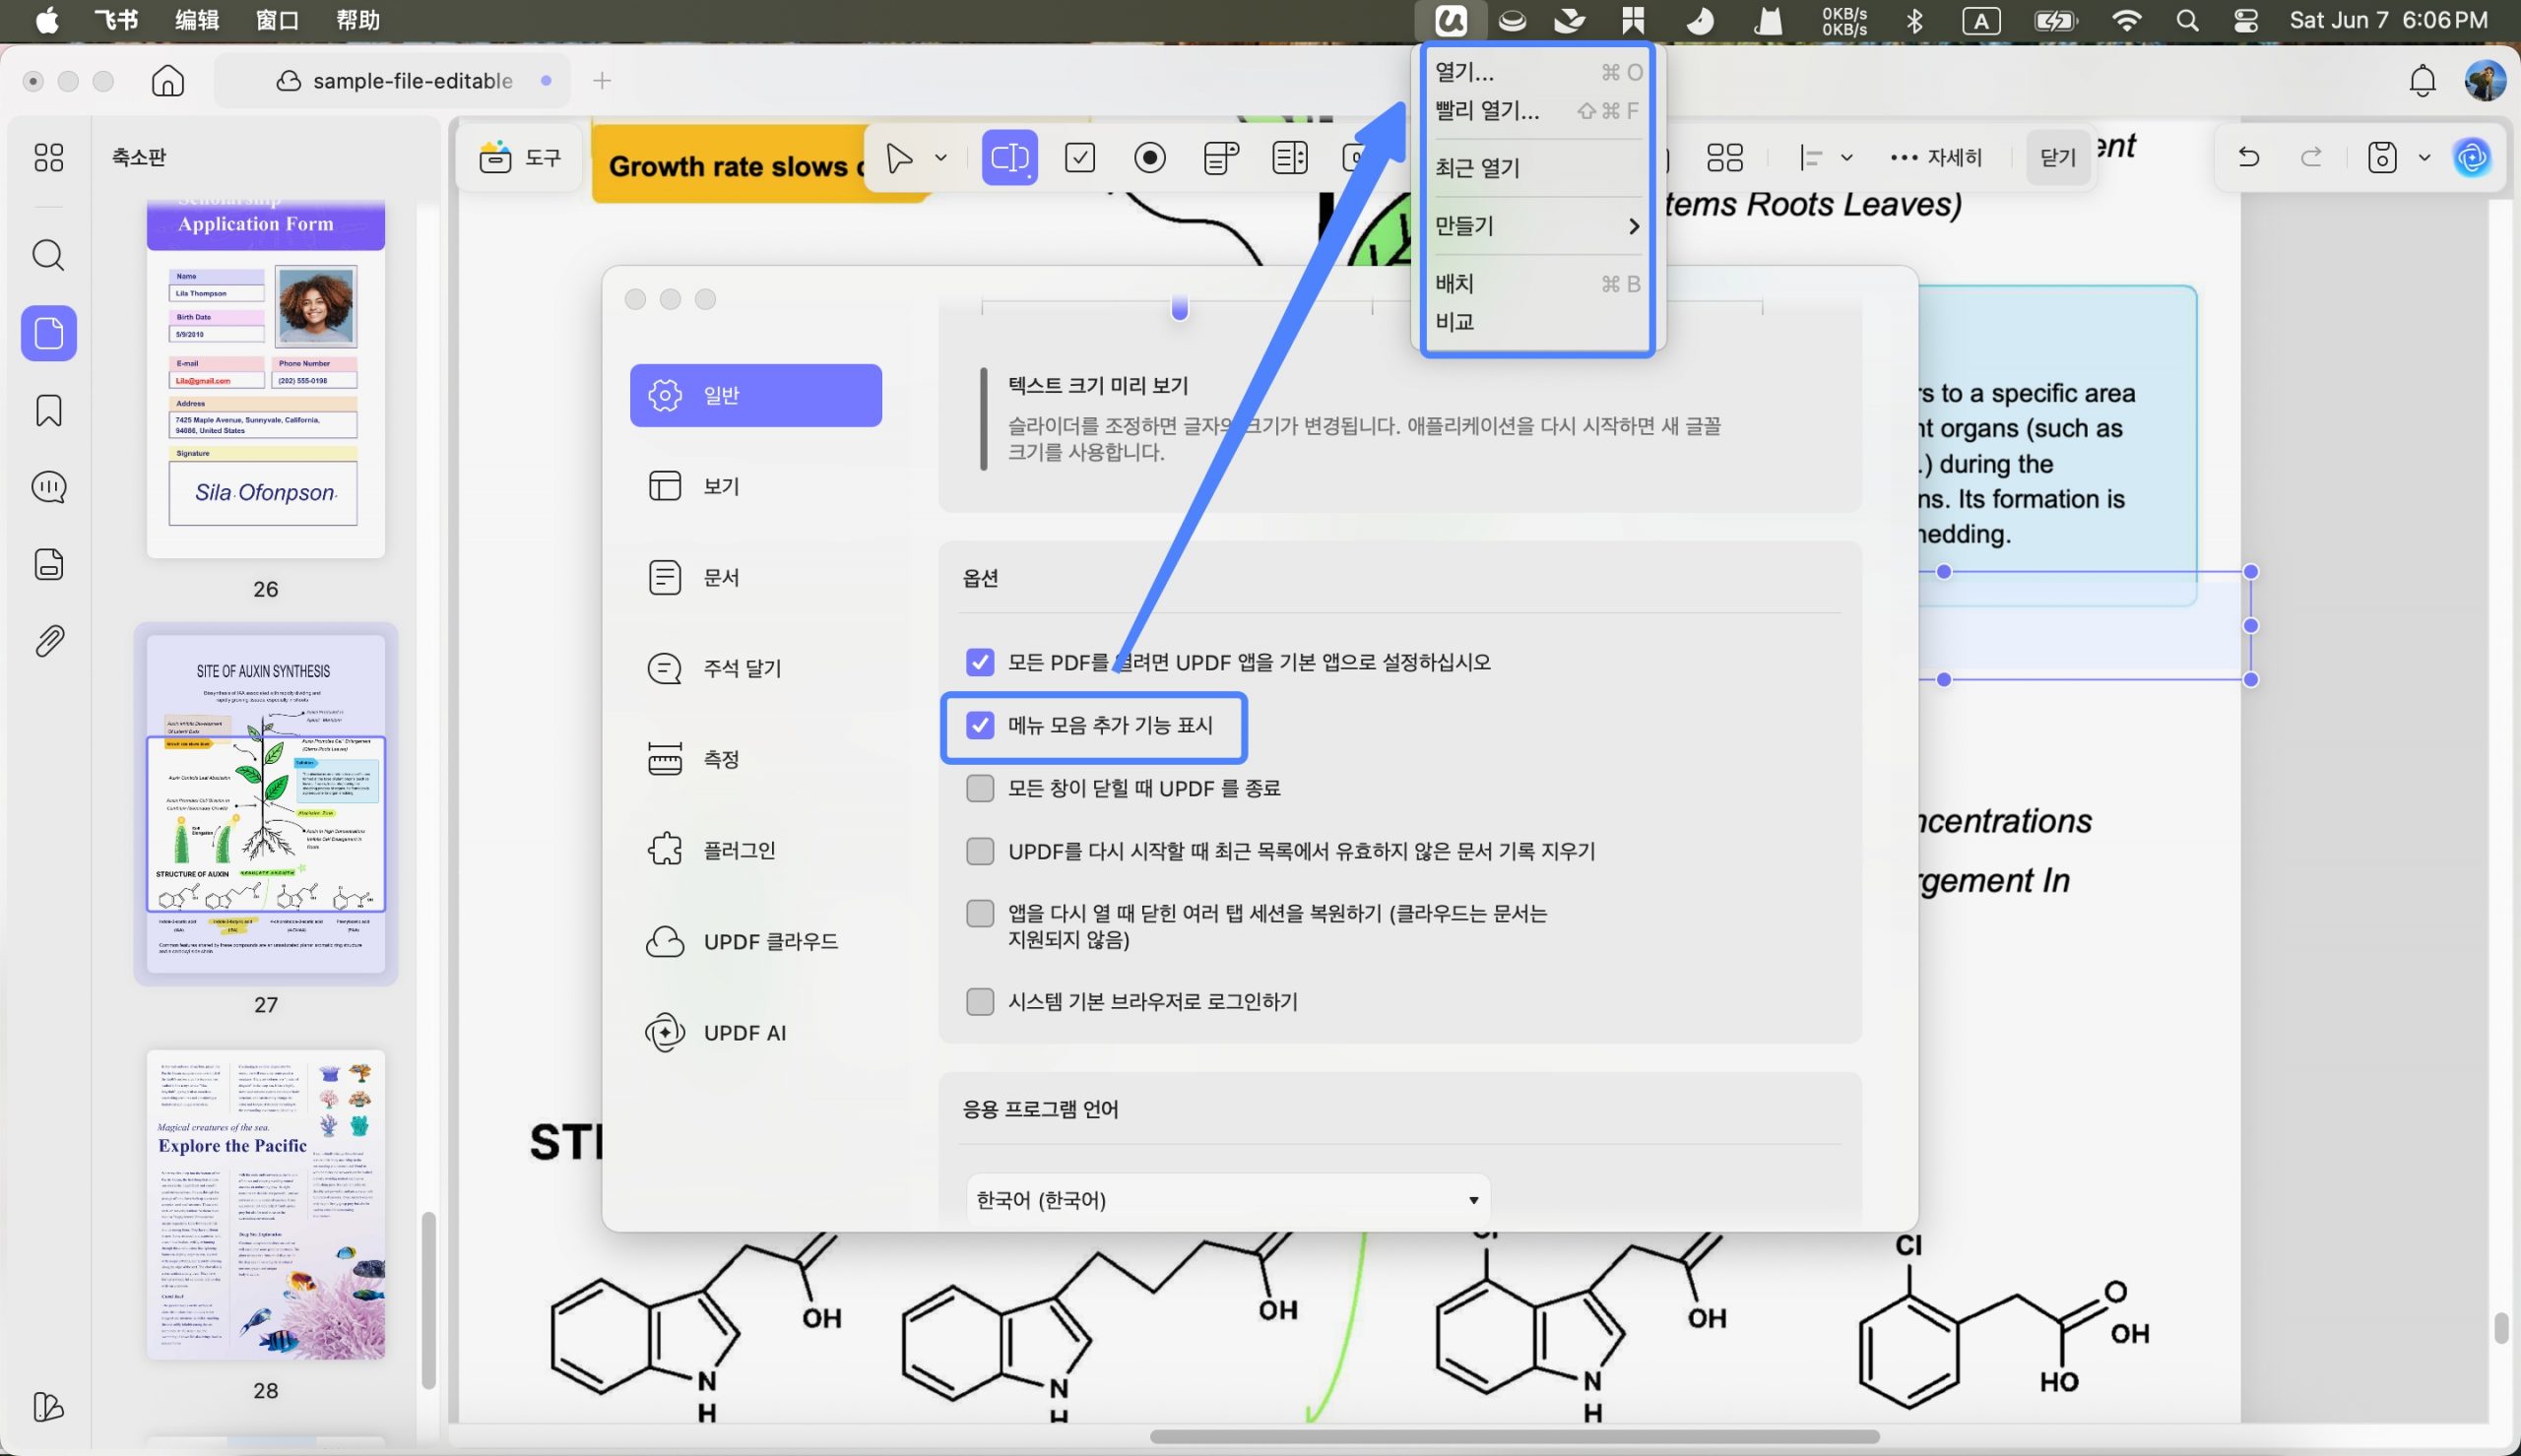The image size is (2521, 1456).
Task: Undo the last action
Action: pos(2249,157)
